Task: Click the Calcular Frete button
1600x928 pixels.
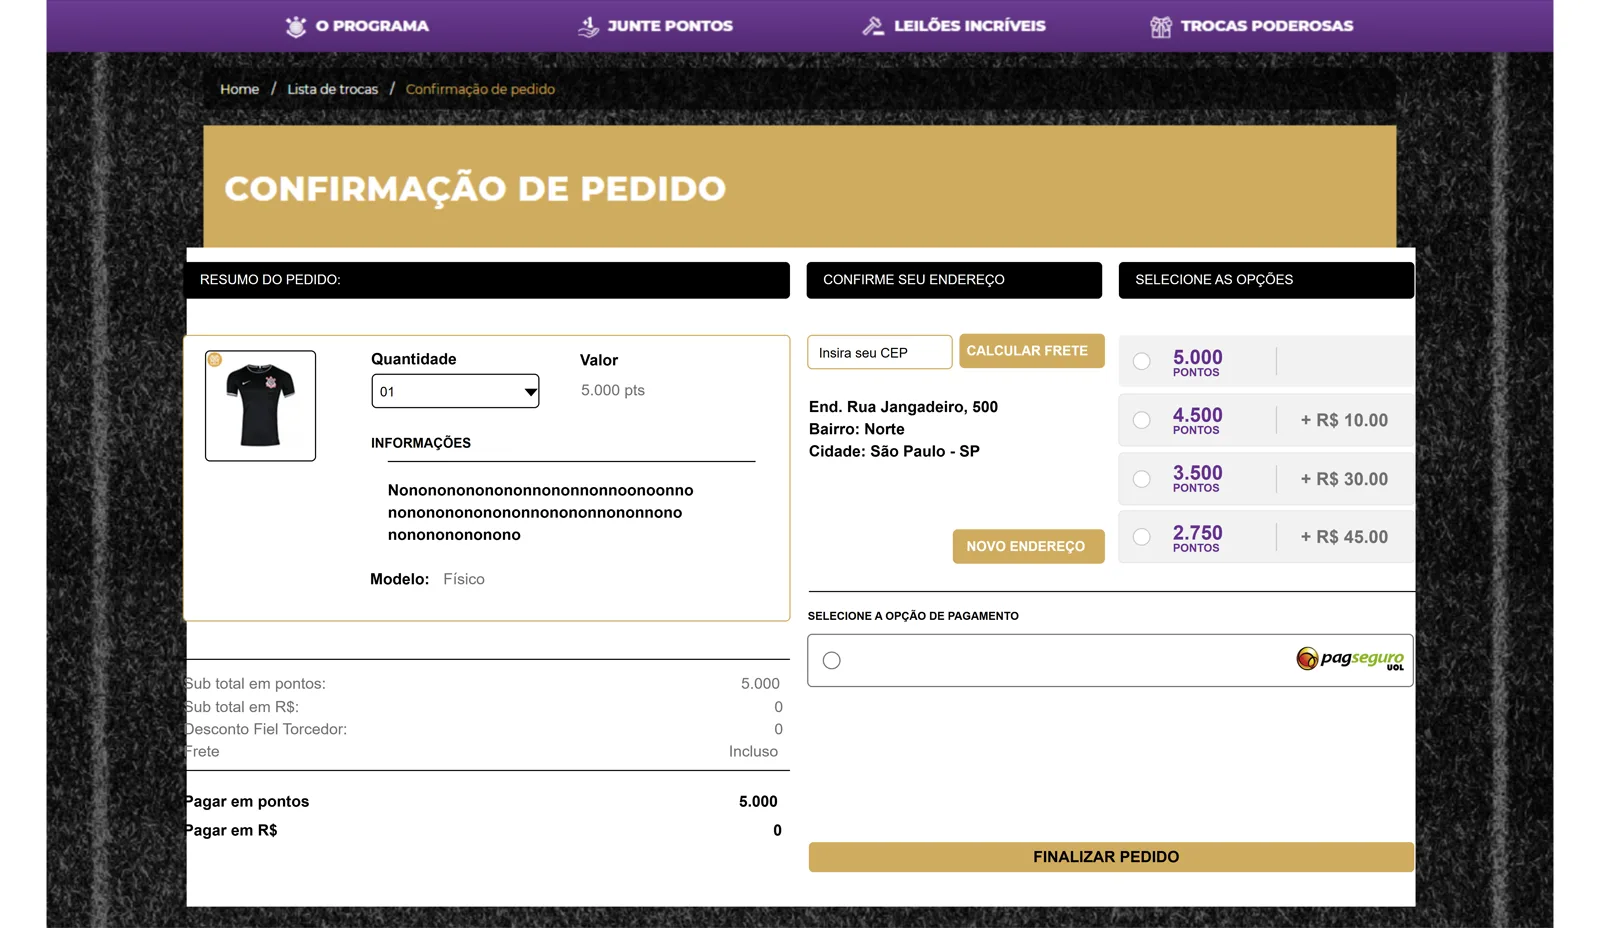Action: pyautogui.click(x=1031, y=351)
